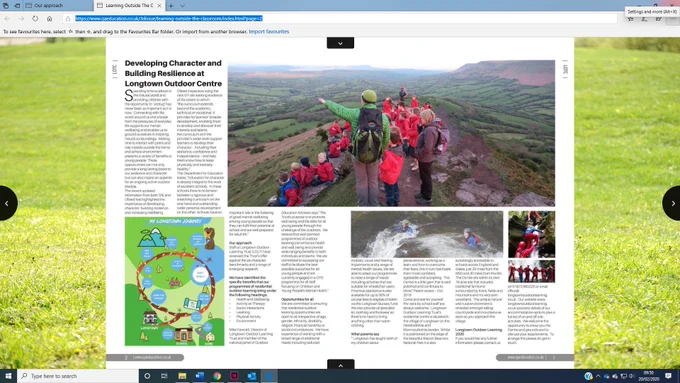Click the river gorge walking photo

427,234
